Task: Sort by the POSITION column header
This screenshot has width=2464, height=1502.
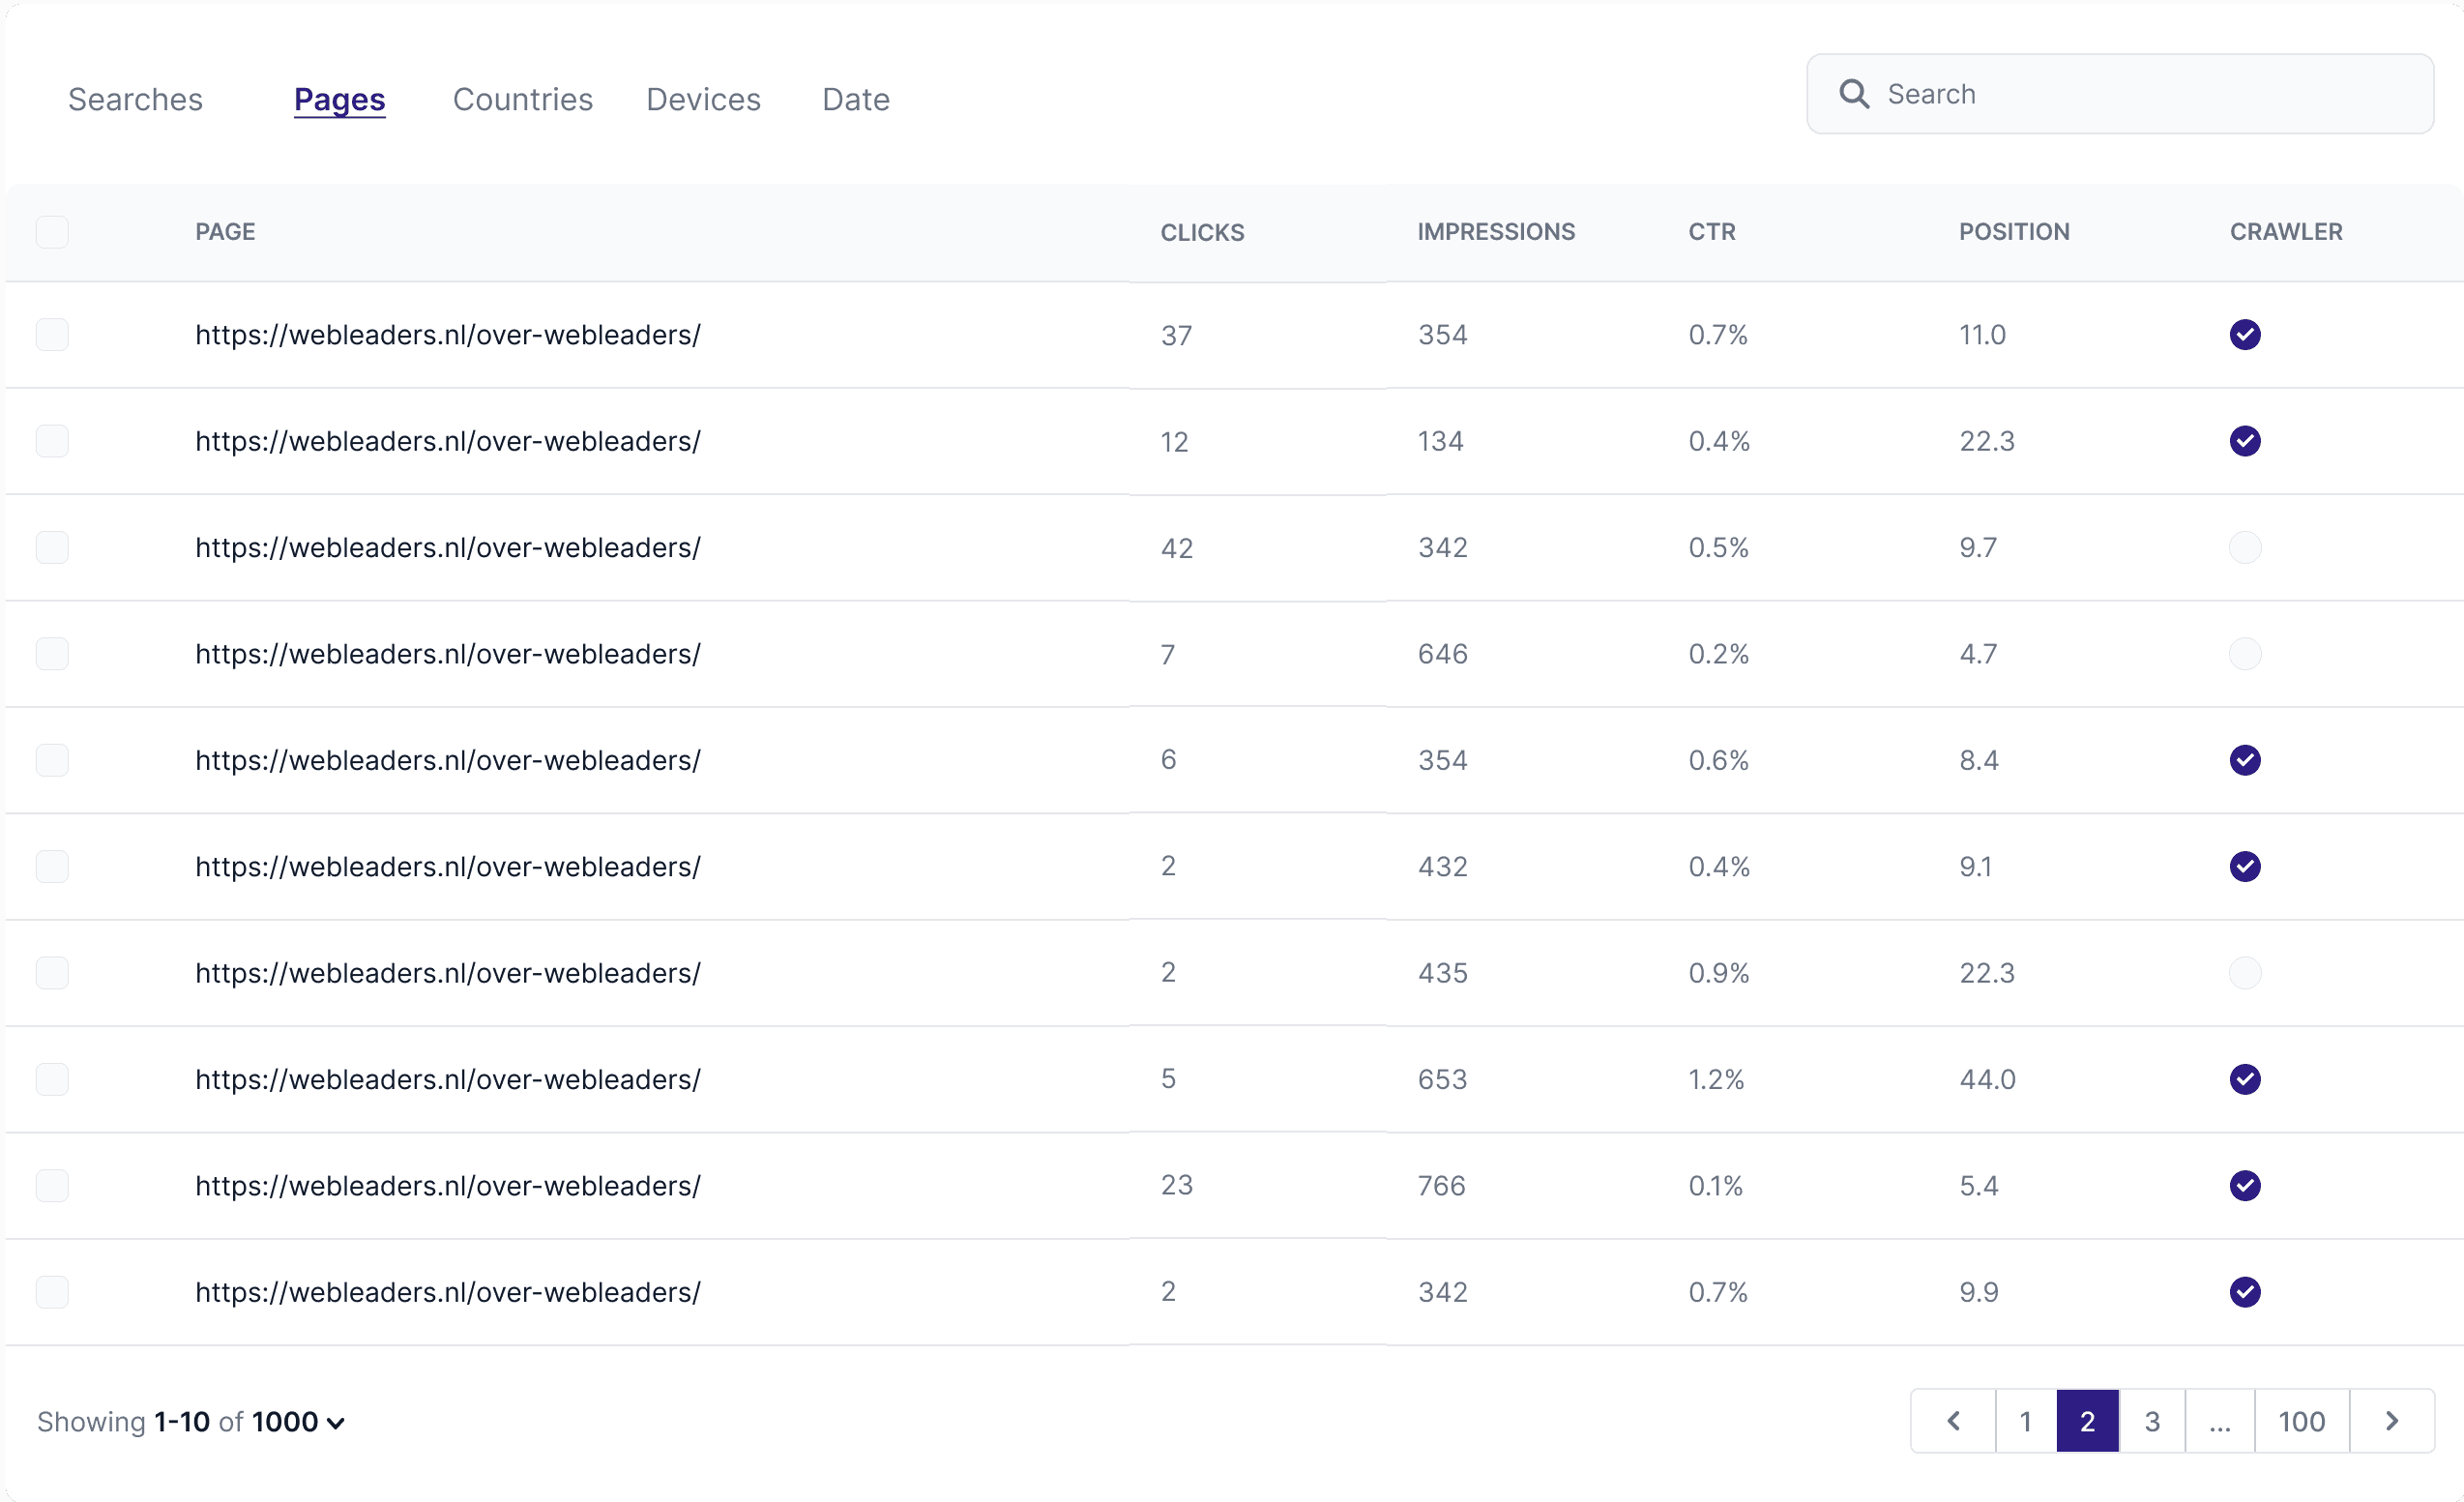Action: click(2013, 232)
